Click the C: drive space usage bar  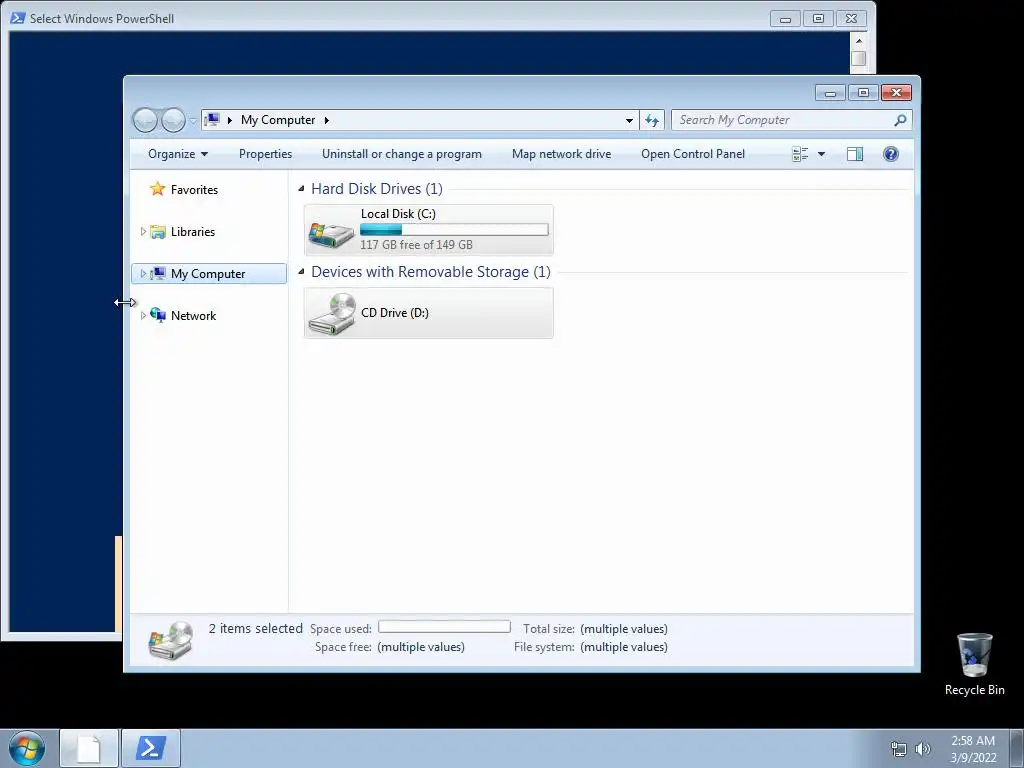454,229
